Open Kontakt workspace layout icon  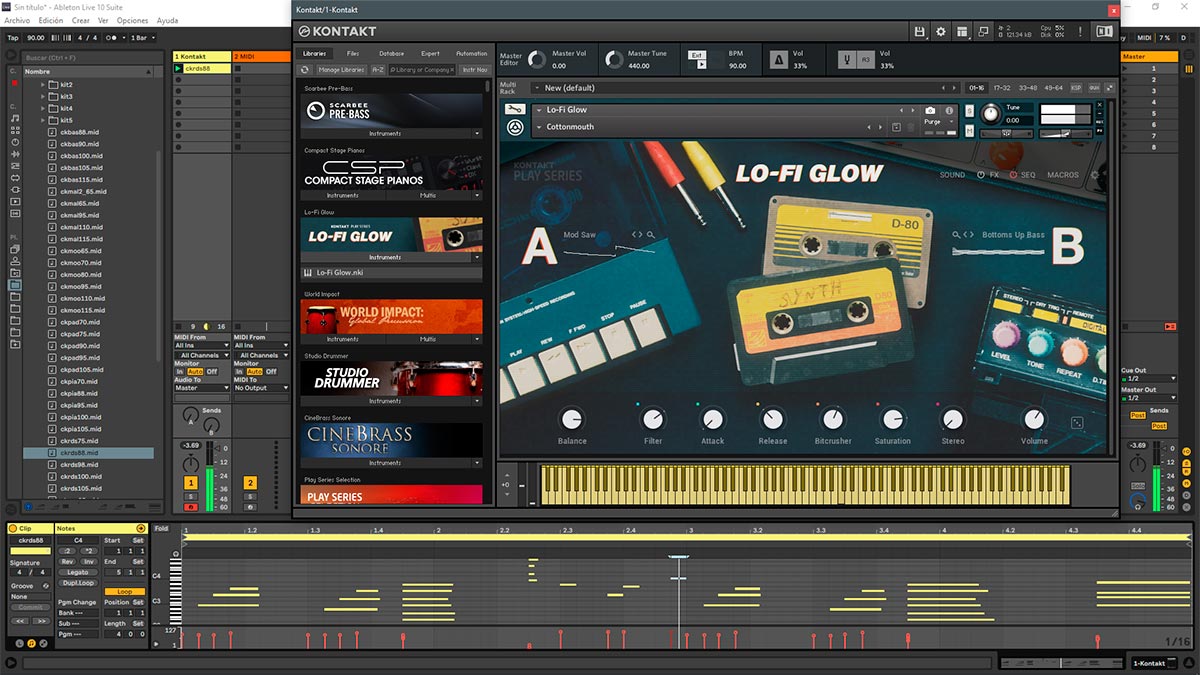[962, 31]
